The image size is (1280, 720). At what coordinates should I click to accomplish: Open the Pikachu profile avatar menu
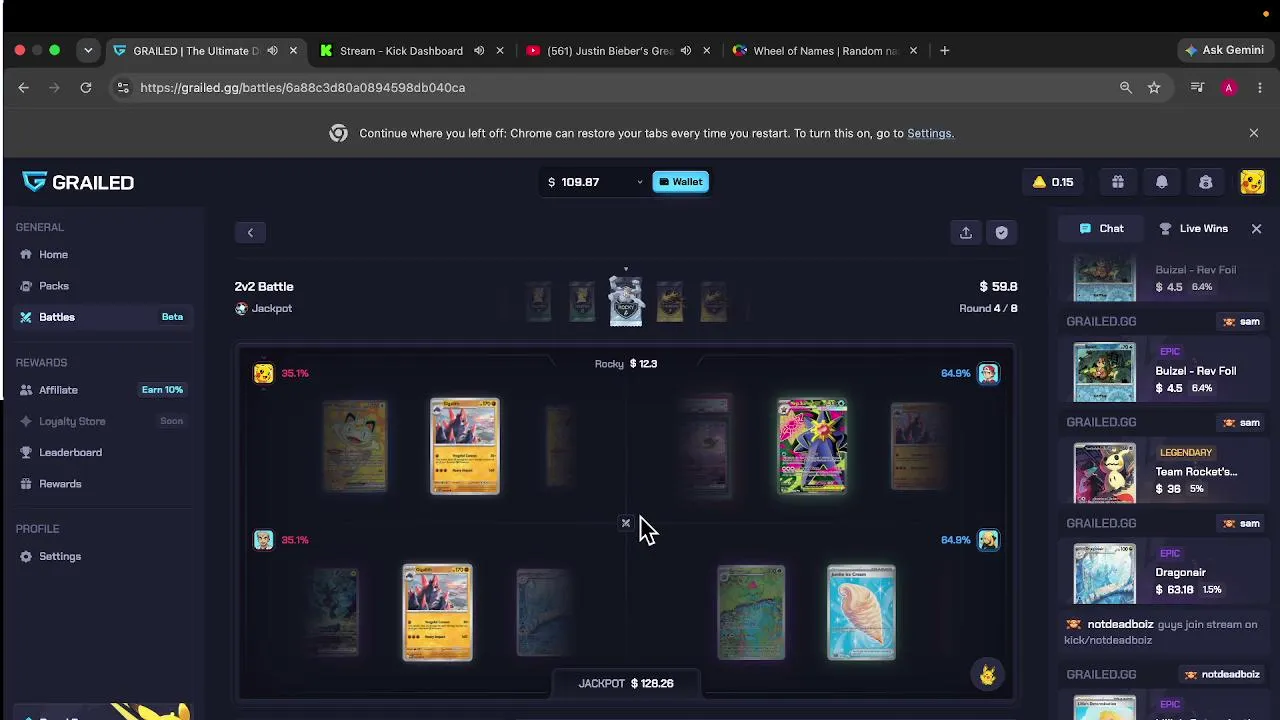[x=1252, y=182]
